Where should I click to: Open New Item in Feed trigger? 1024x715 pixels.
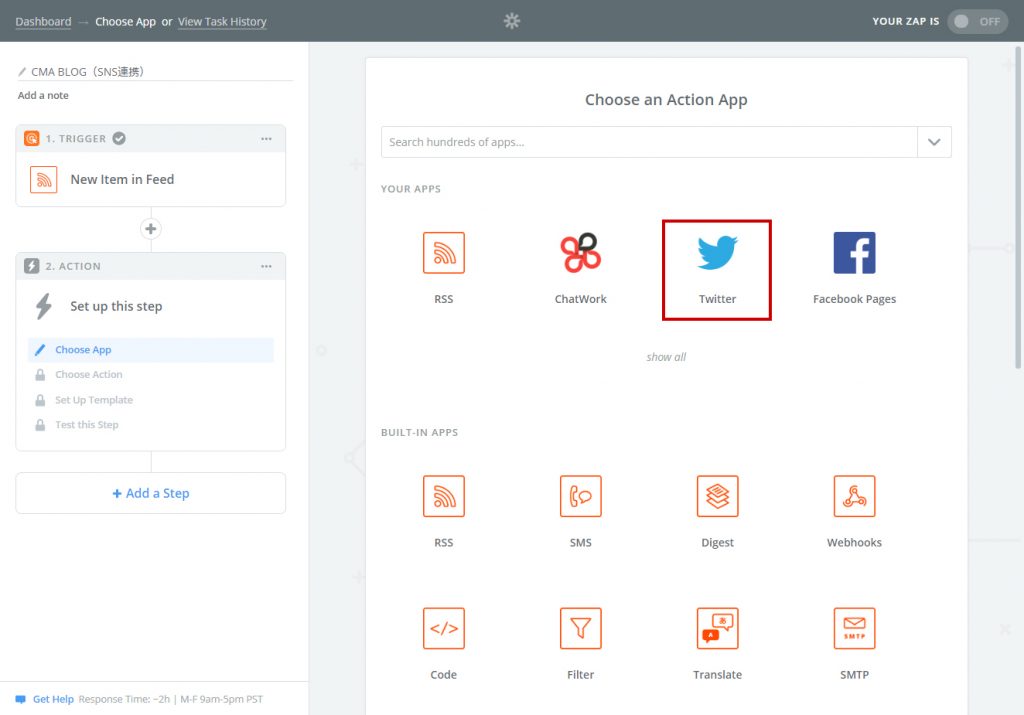[122, 180]
